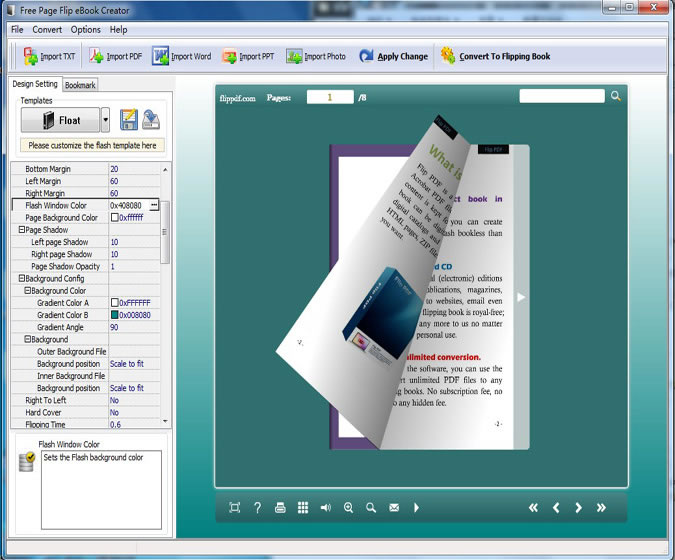675x560 pixels.
Task: Show page thumbnails grid view
Action: [x=303, y=508]
